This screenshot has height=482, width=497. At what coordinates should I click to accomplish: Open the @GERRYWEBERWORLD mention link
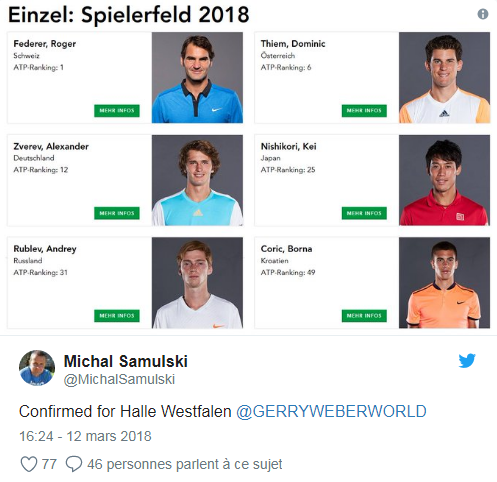[x=331, y=411]
